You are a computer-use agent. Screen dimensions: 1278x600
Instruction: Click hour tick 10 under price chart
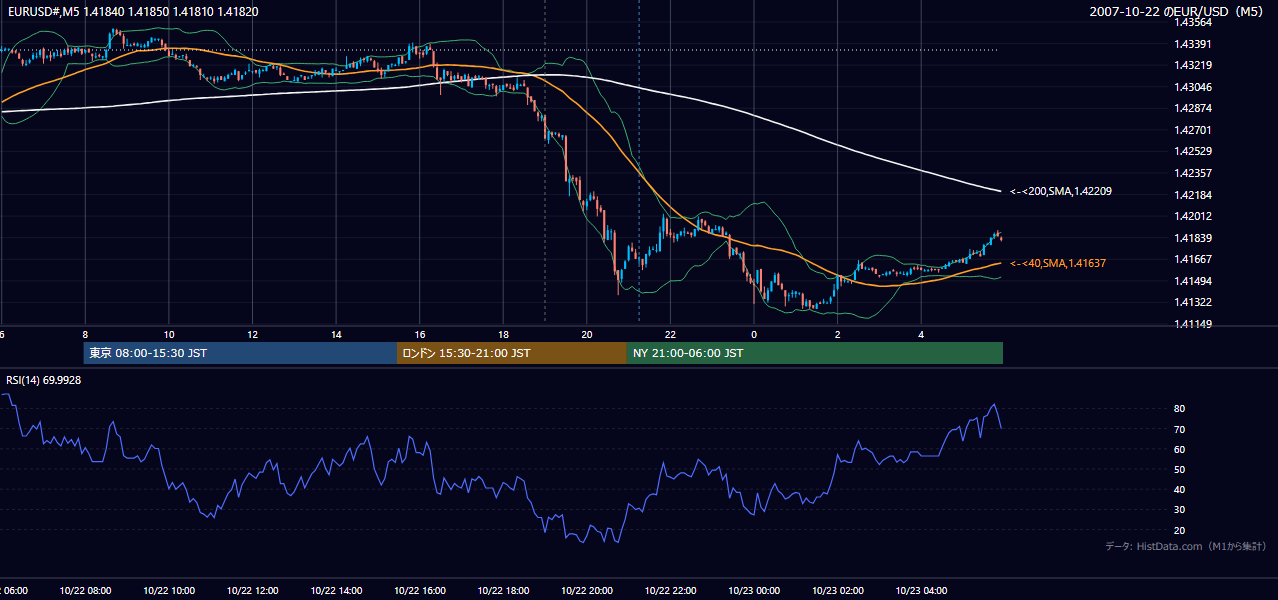click(169, 334)
